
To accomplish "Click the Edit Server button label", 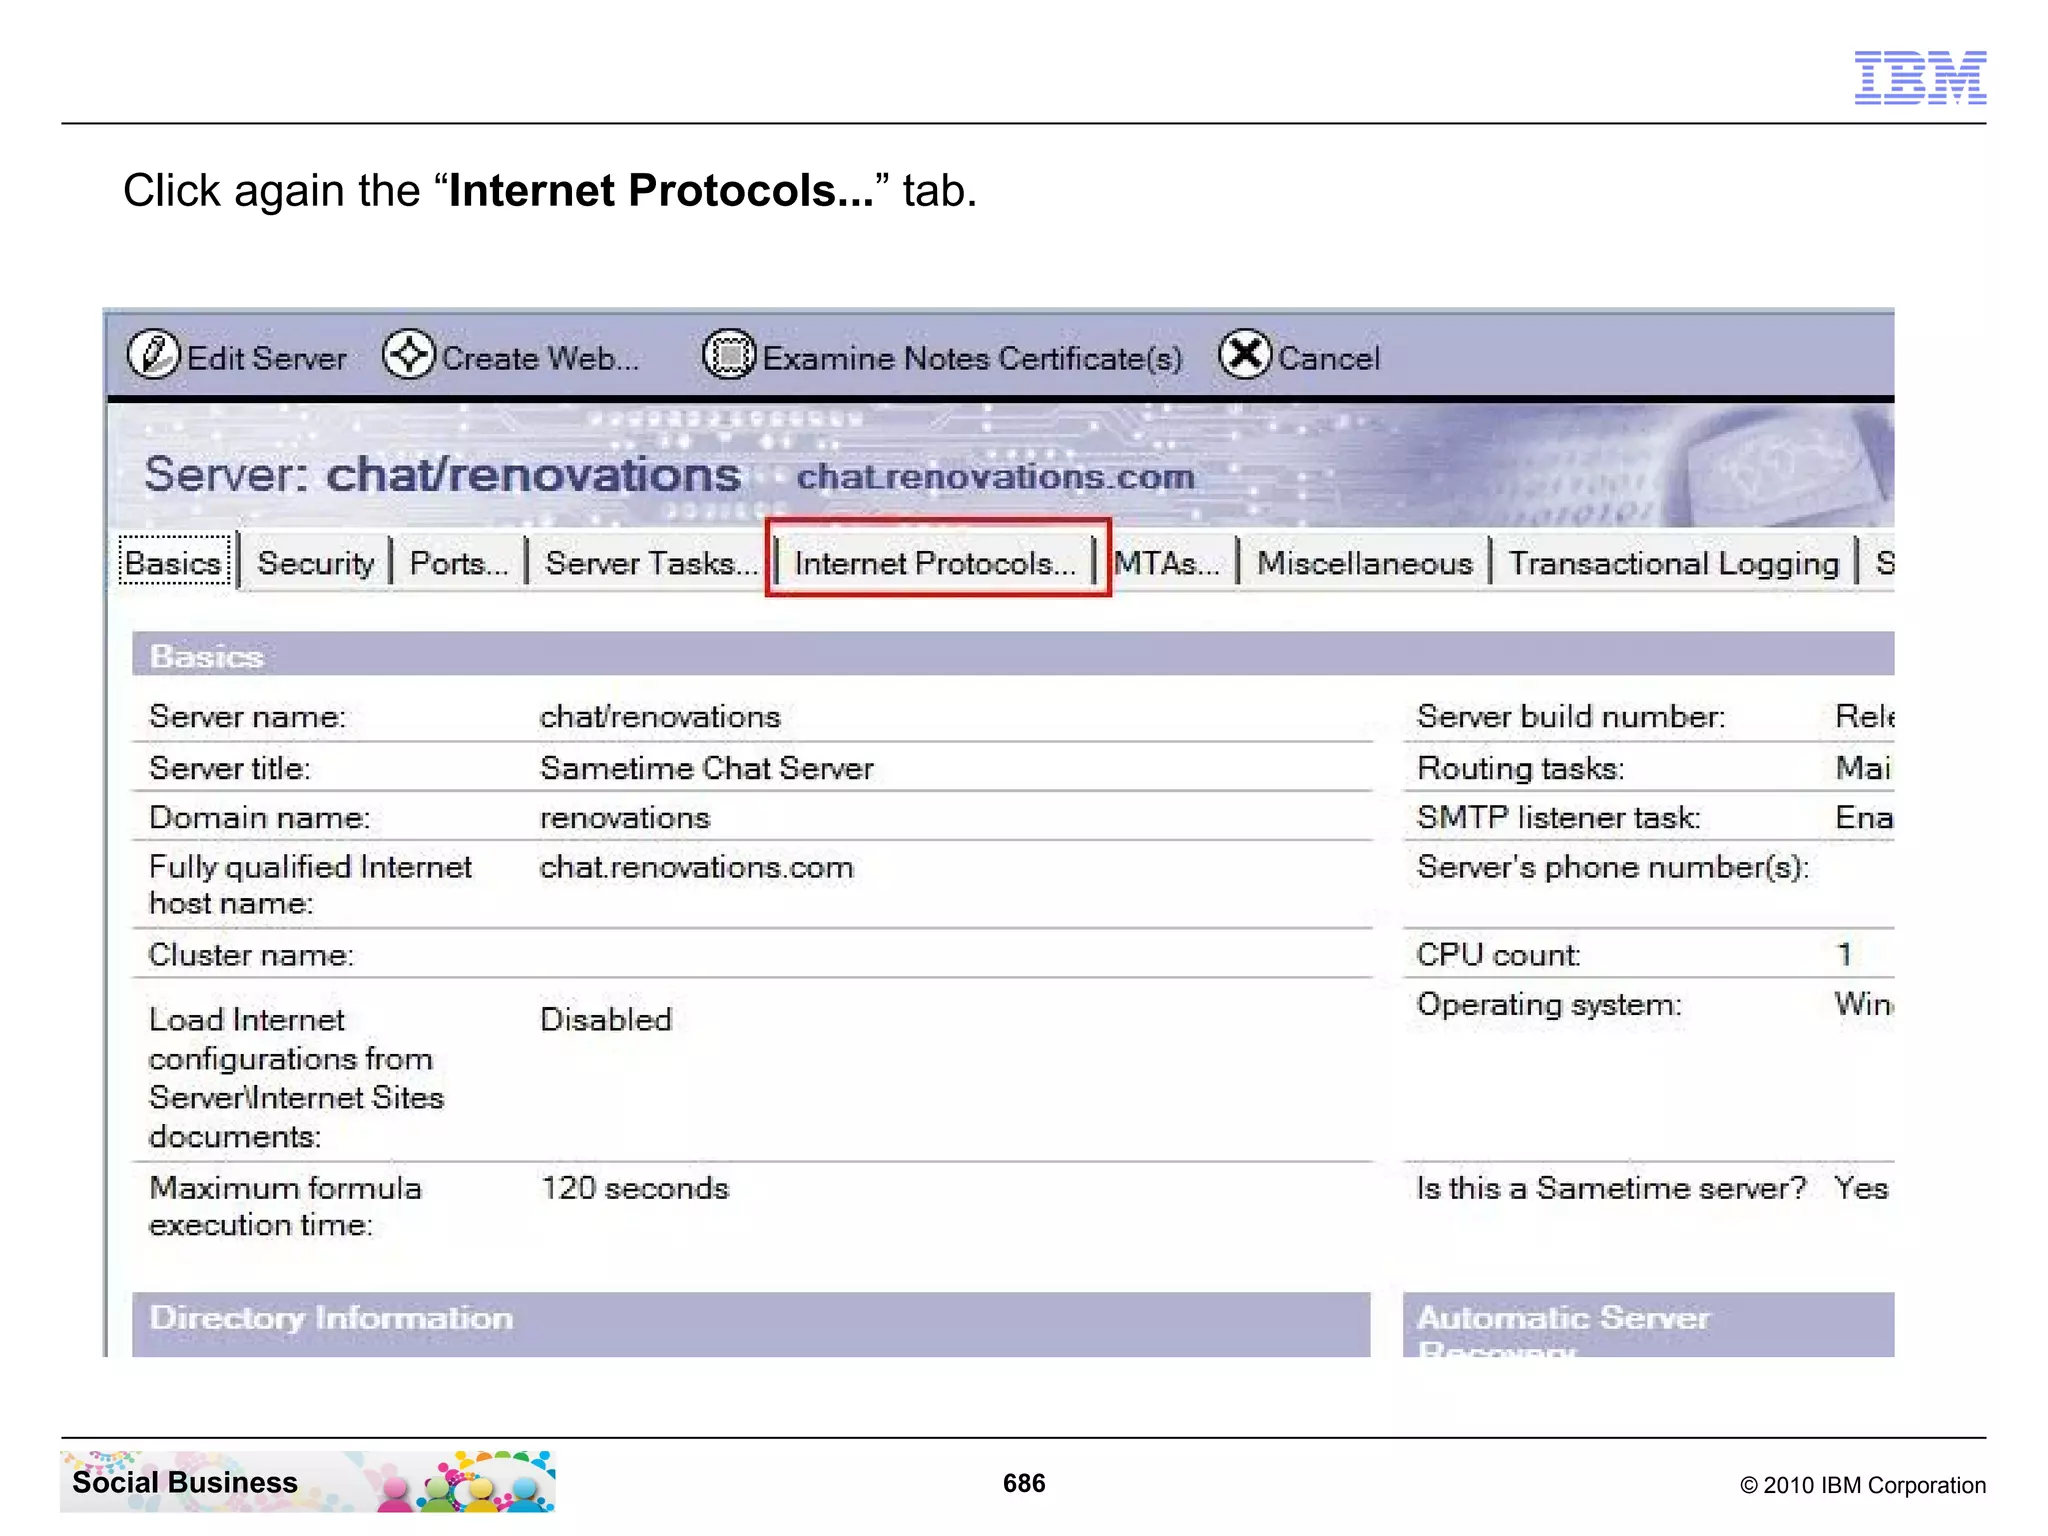I will (x=266, y=358).
